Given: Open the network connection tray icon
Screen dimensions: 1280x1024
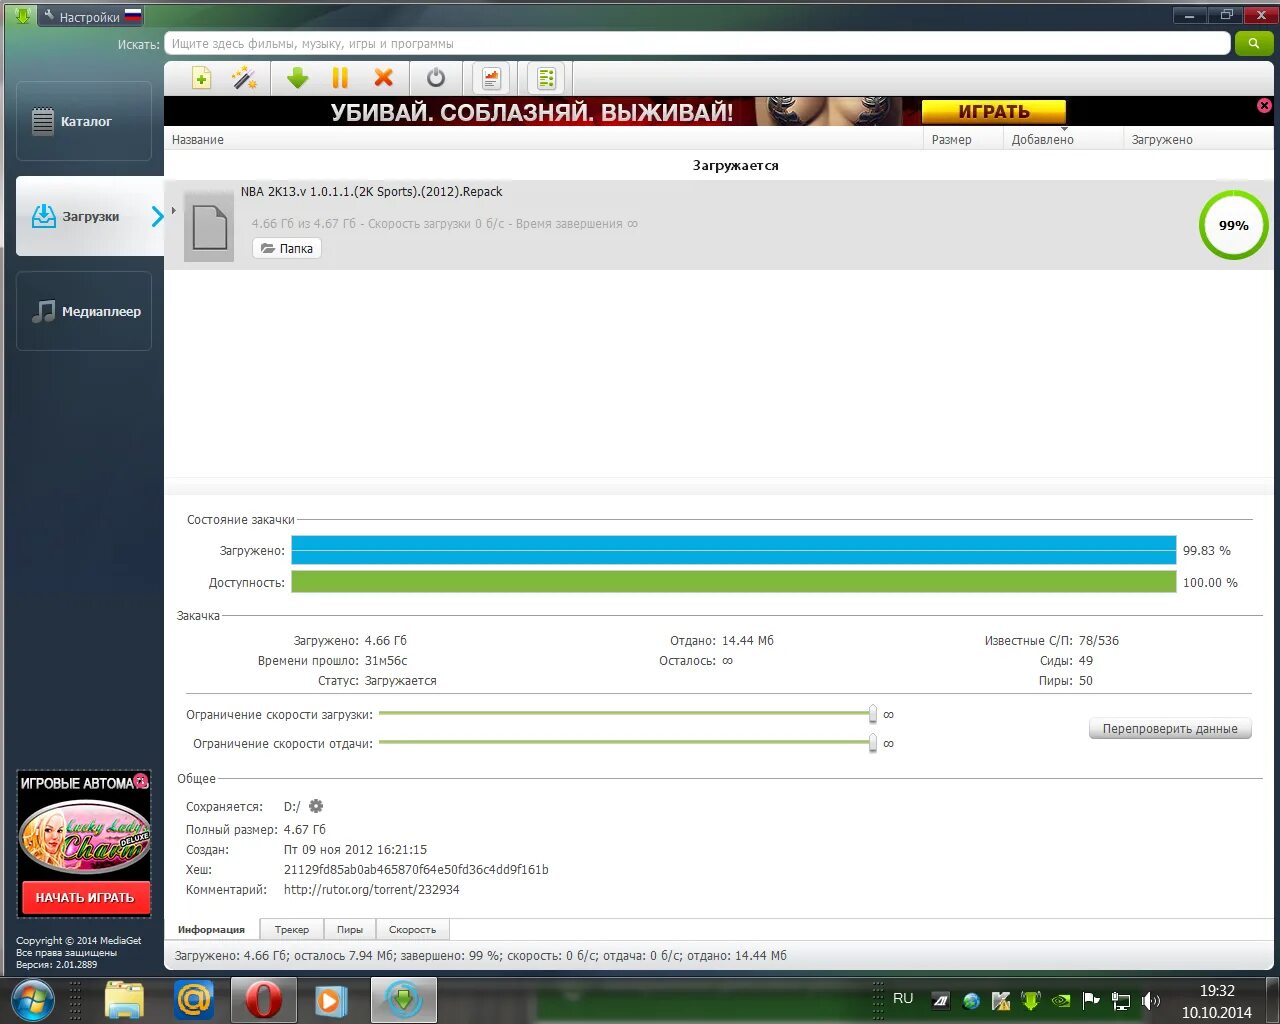Looking at the screenshot, I should pos(1121,1000).
